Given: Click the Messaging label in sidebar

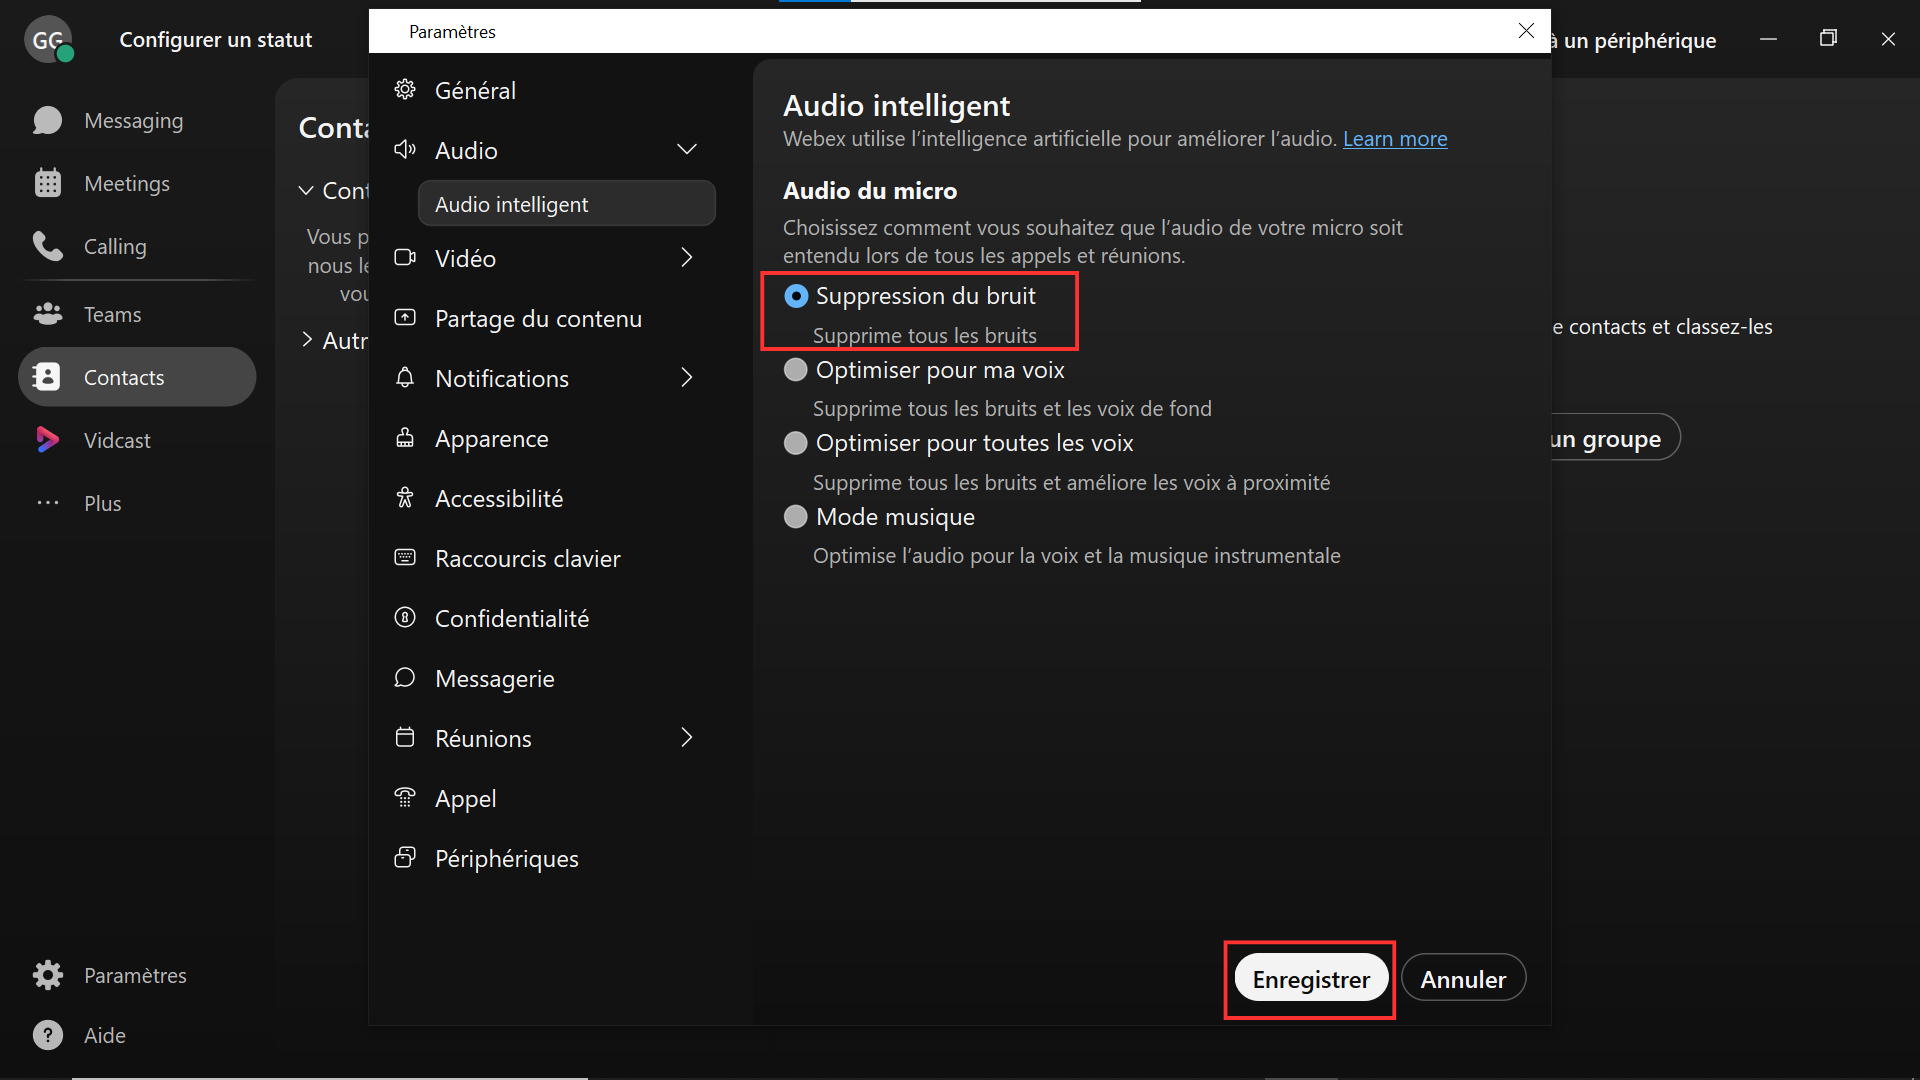Looking at the screenshot, I should (134, 121).
